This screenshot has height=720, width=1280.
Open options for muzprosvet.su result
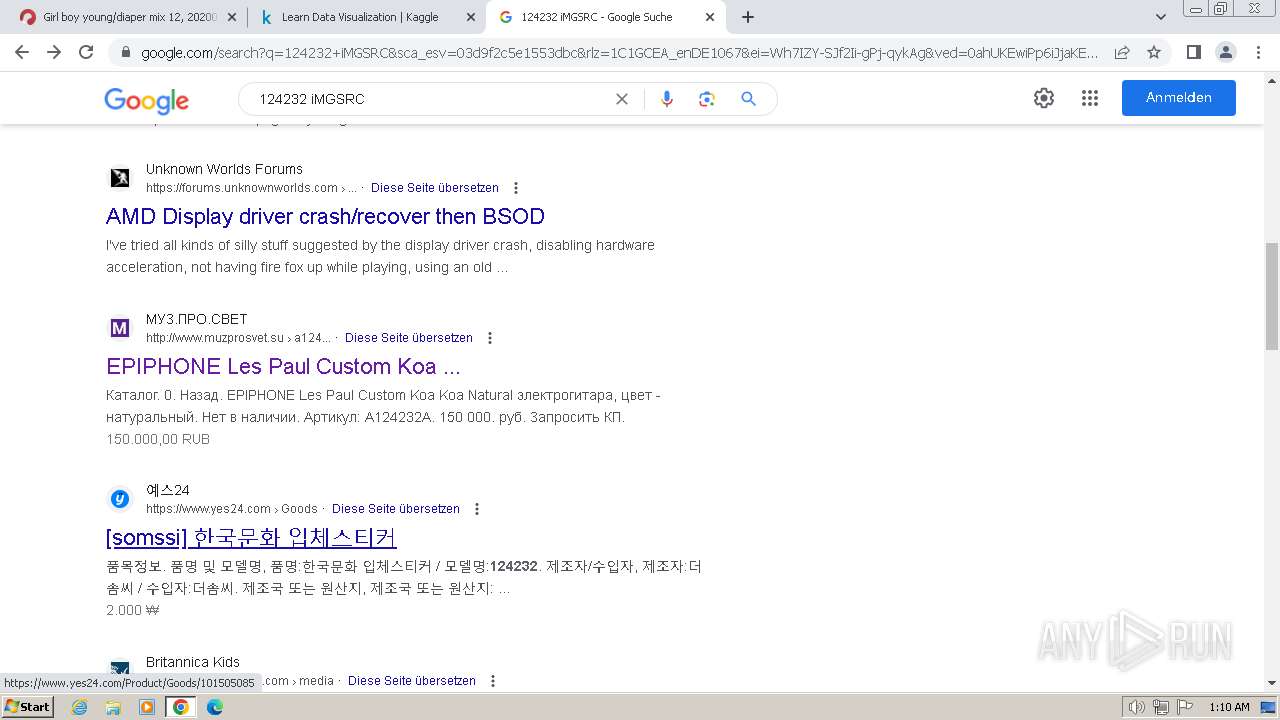(490, 338)
